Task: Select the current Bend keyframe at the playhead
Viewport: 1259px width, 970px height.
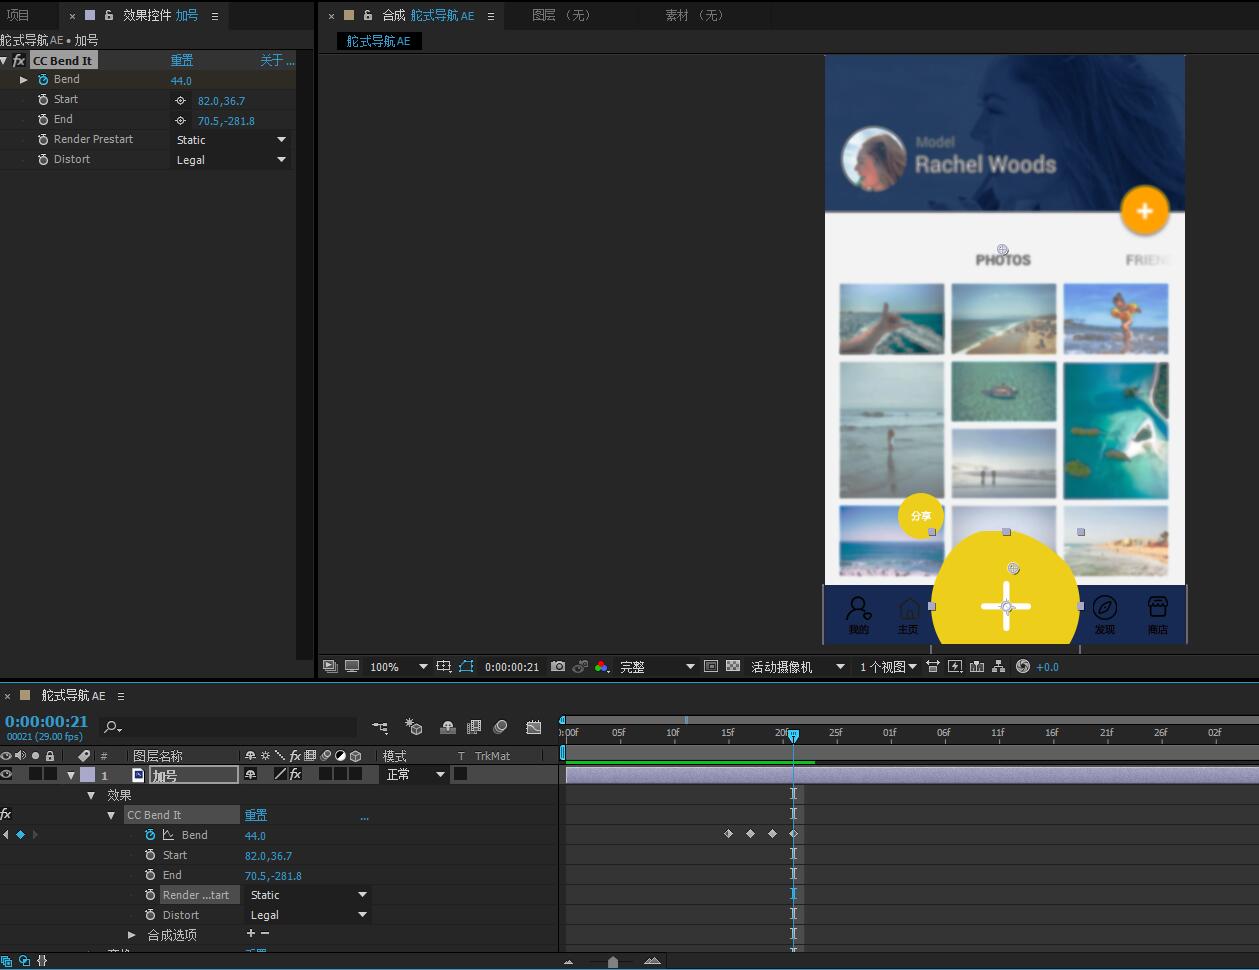Action: point(793,834)
